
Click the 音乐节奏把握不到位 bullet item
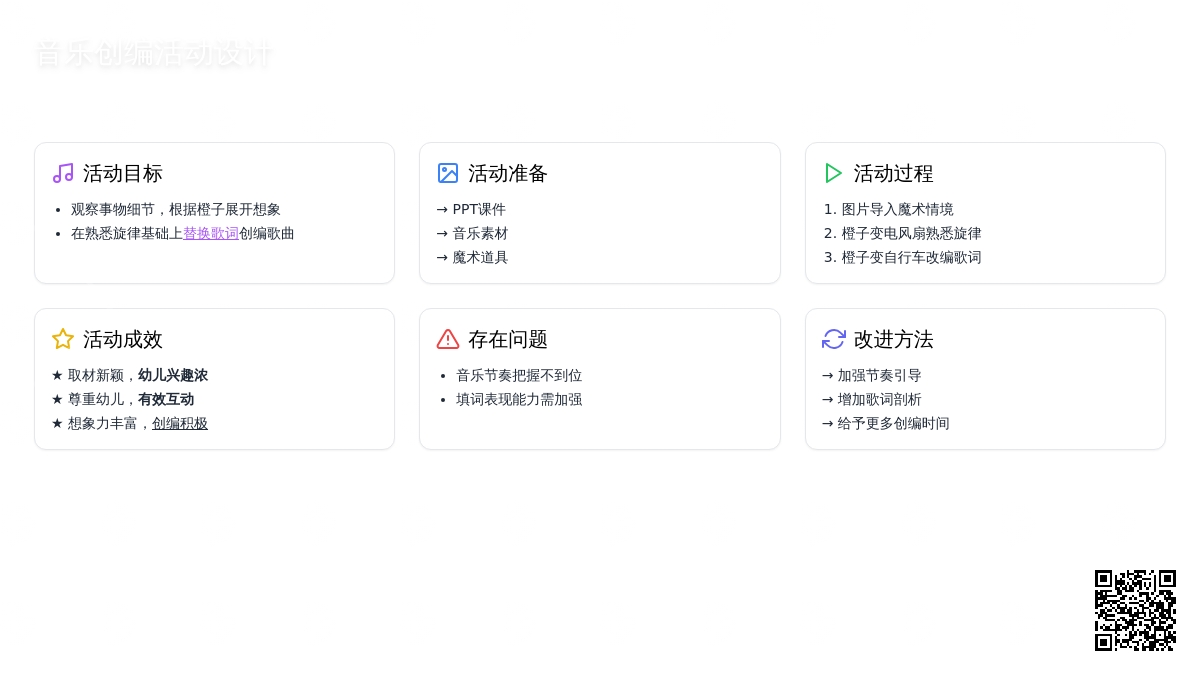pyautogui.click(x=519, y=375)
